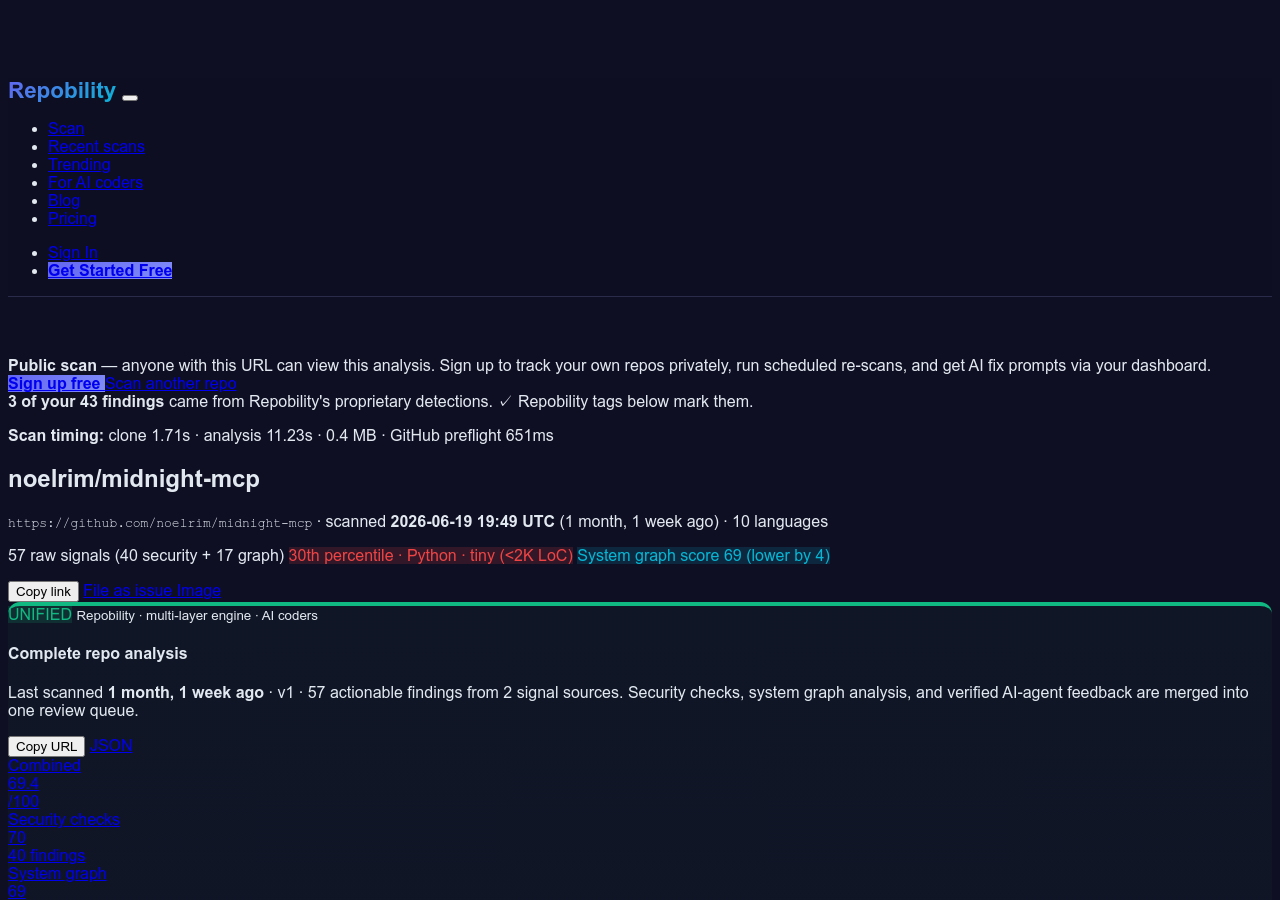This screenshot has height=900, width=1280.
Task: View the Pricing page
Action: point(72,218)
